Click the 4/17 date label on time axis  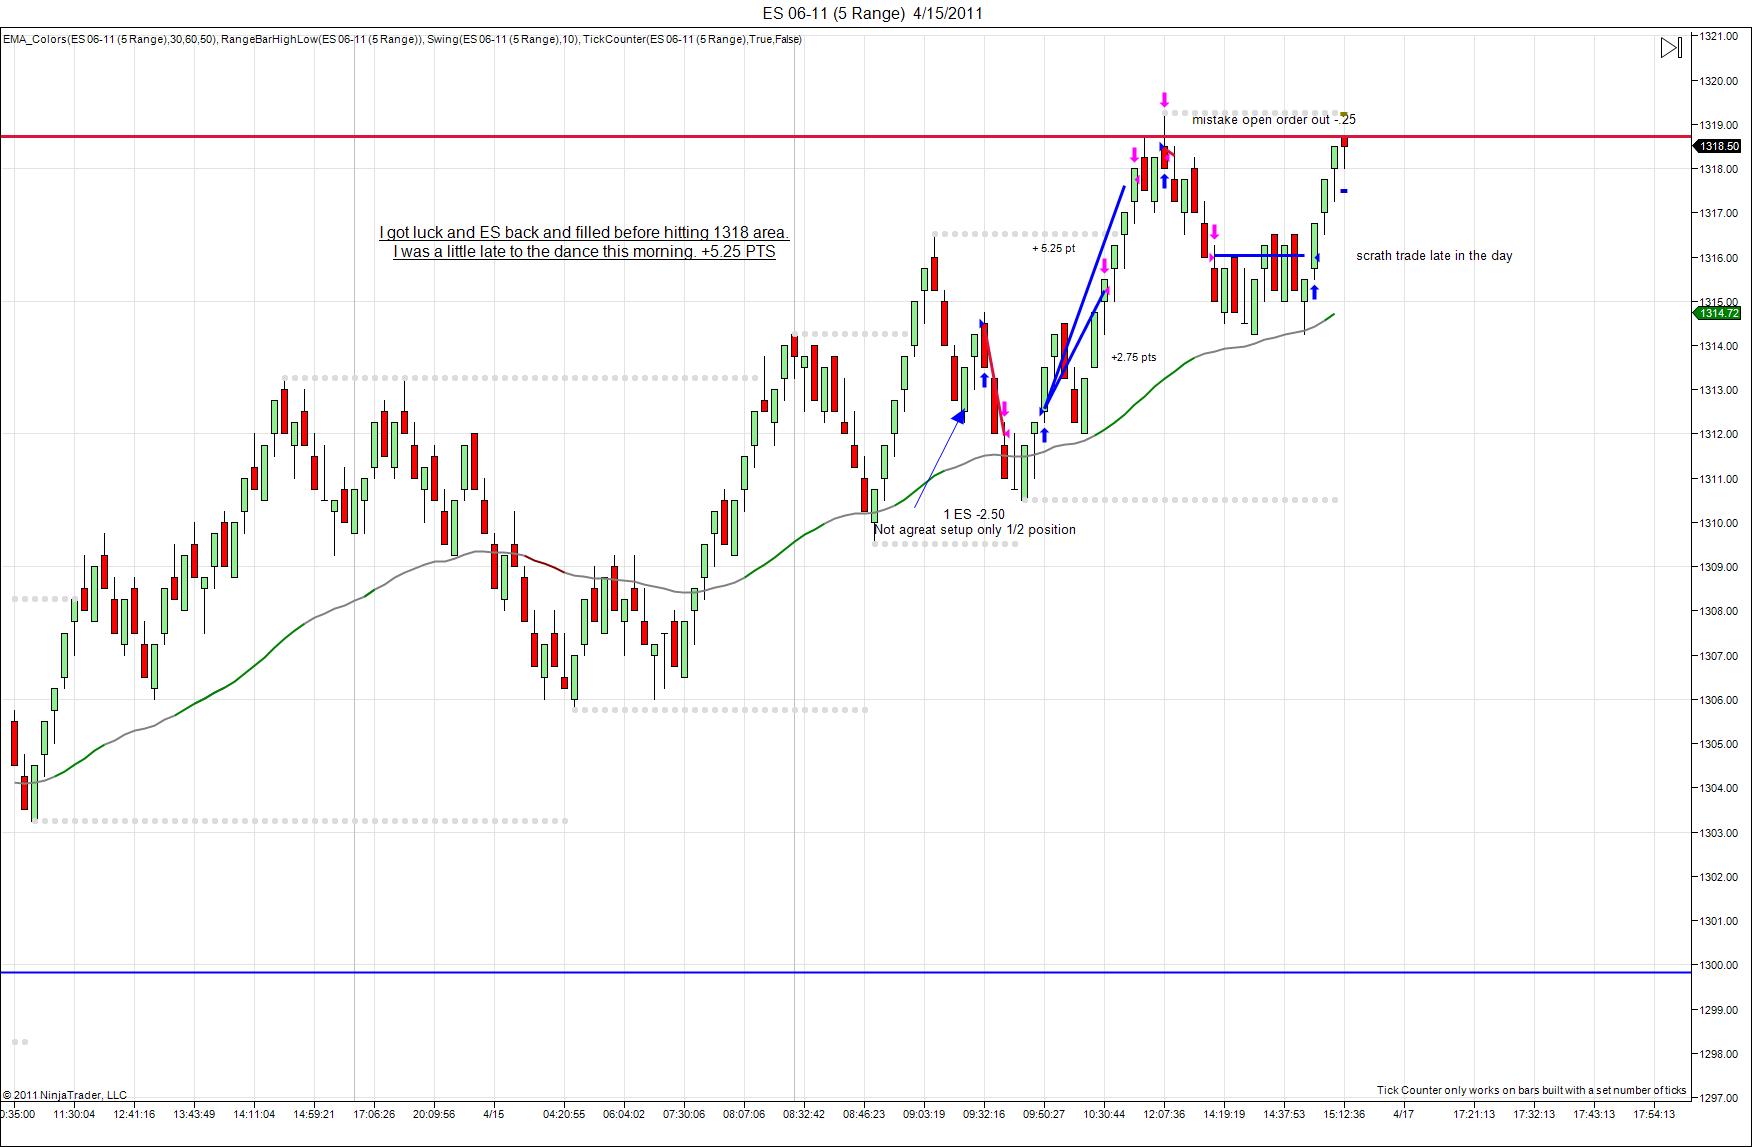[1404, 1113]
